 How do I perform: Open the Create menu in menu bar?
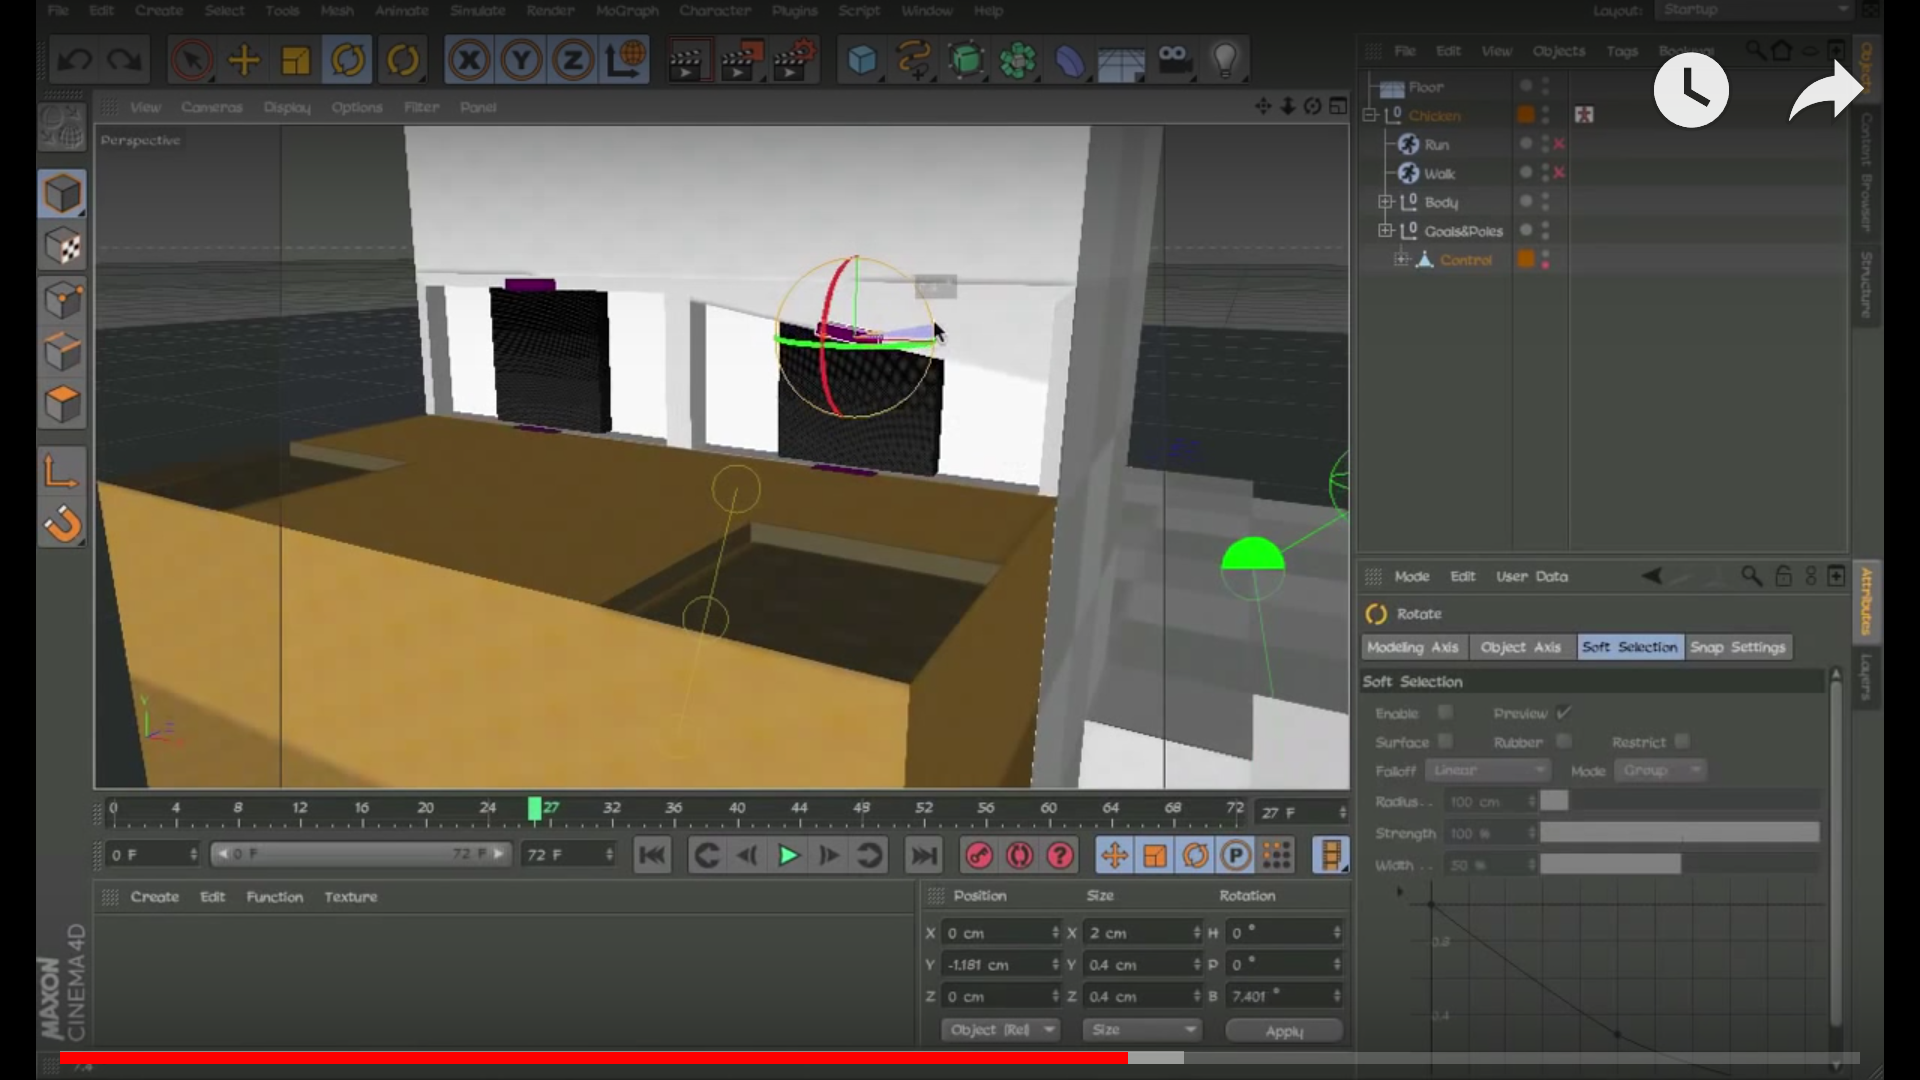coord(159,11)
